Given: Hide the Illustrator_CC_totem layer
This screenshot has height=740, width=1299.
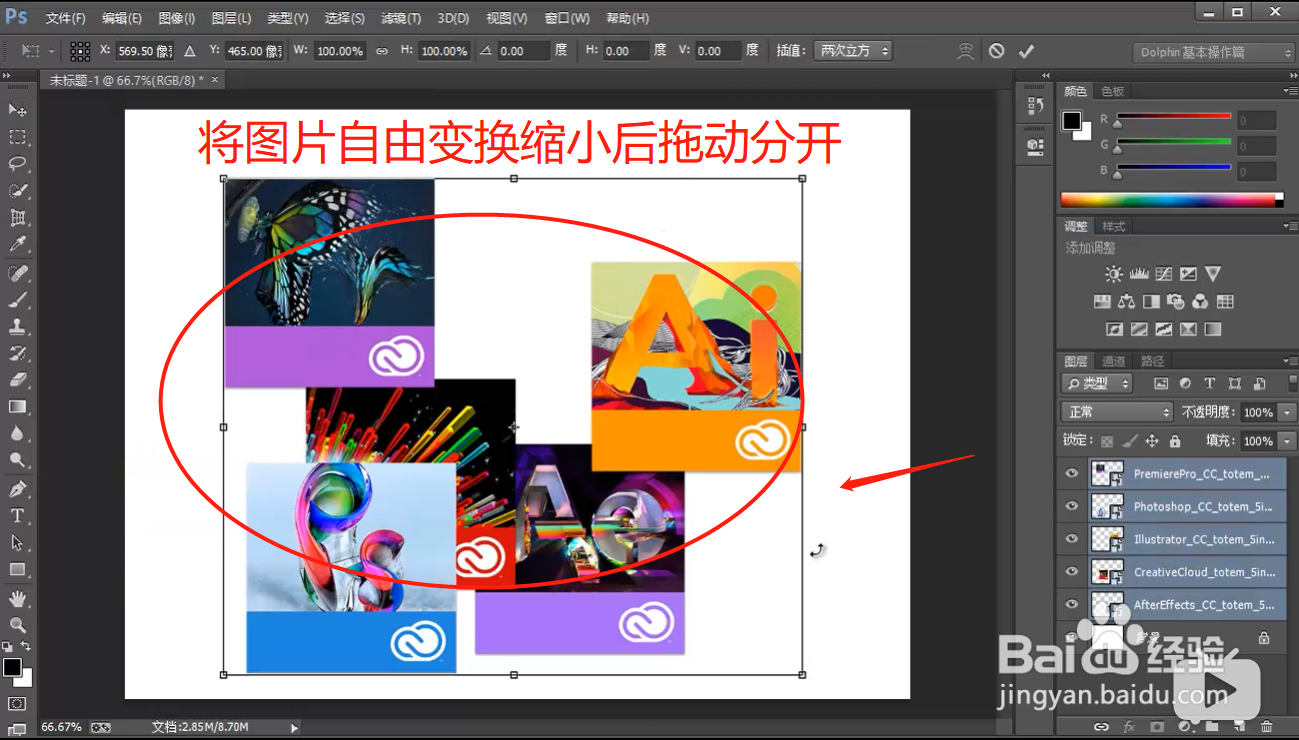Looking at the screenshot, I should pyautogui.click(x=1071, y=539).
